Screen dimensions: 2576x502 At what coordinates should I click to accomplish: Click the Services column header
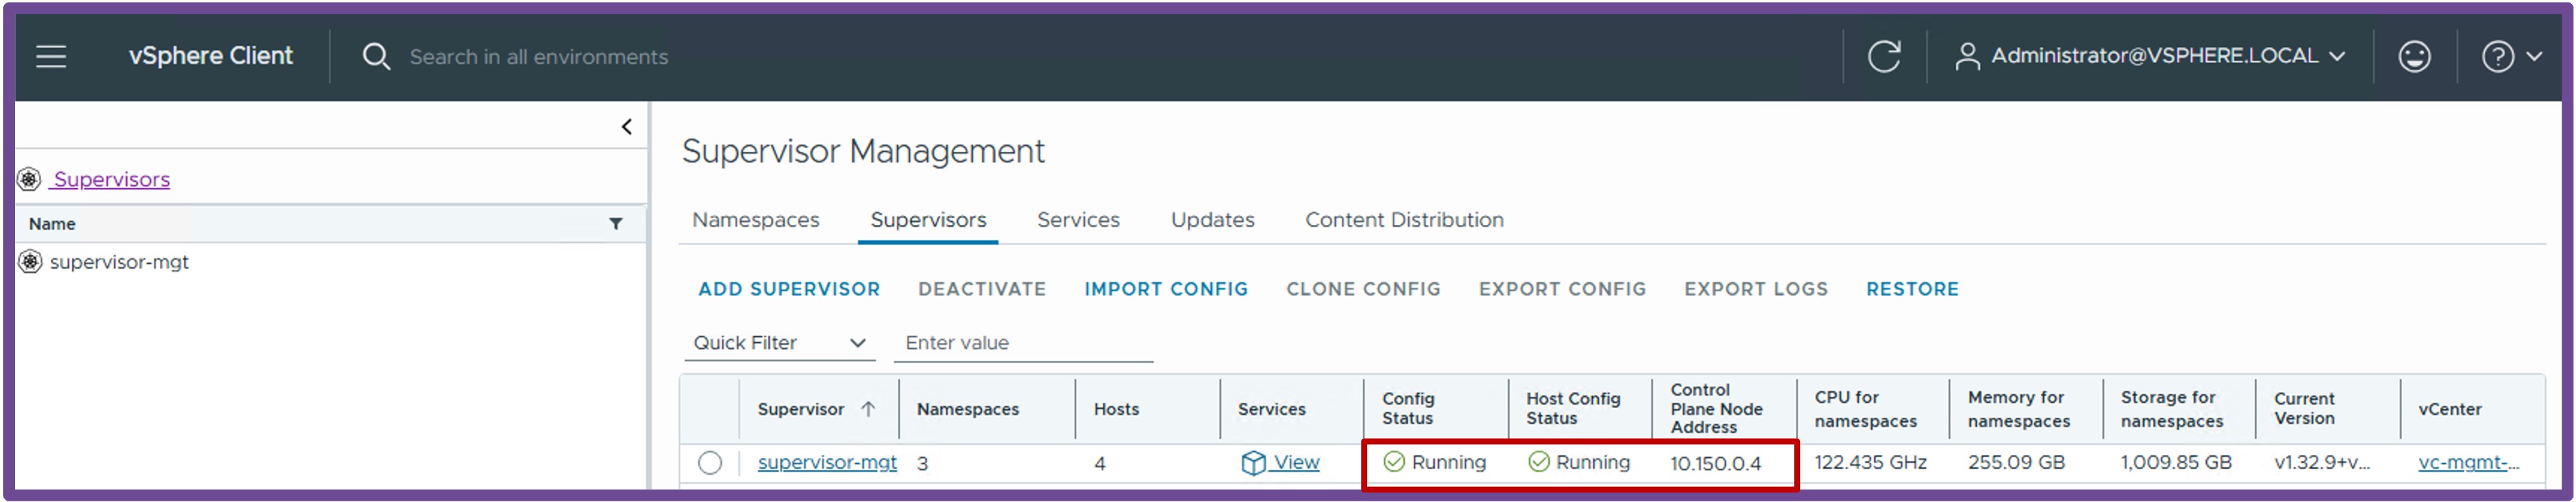click(x=1272, y=409)
